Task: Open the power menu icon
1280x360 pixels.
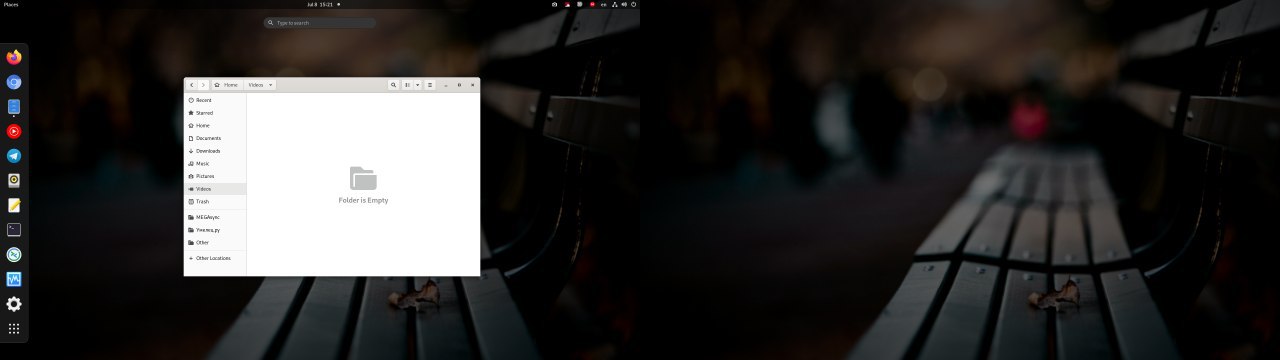Action: (634, 4)
